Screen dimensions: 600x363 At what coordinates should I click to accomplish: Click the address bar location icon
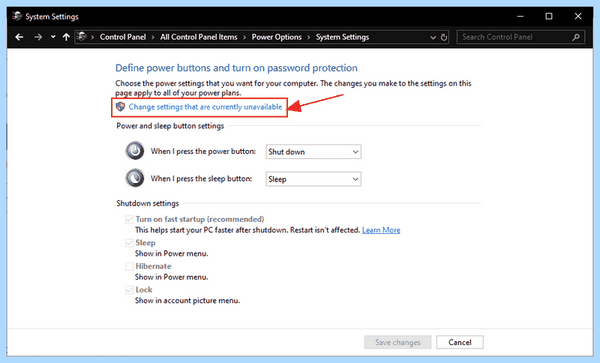pyautogui.click(x=82, y=37)
